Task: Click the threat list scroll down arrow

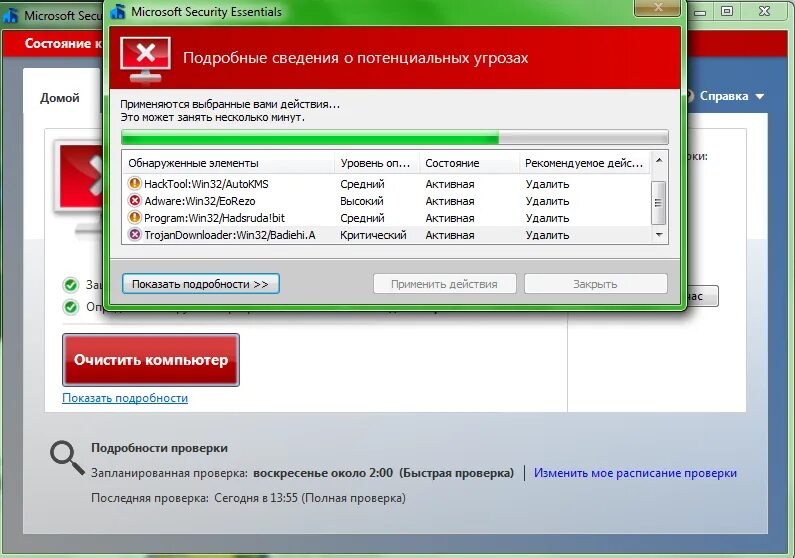Action: pyautogui.click(x=659, y=234)
